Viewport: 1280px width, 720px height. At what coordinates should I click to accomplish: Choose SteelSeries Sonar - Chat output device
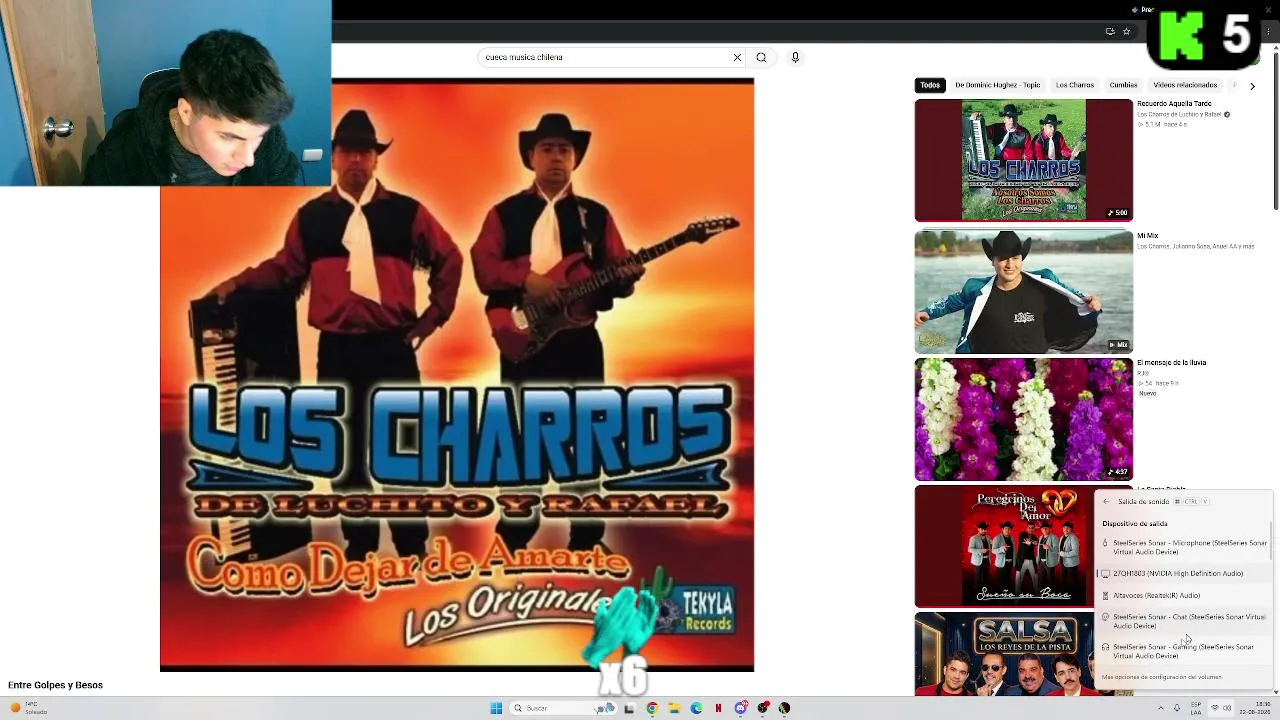pos(1183,621)
